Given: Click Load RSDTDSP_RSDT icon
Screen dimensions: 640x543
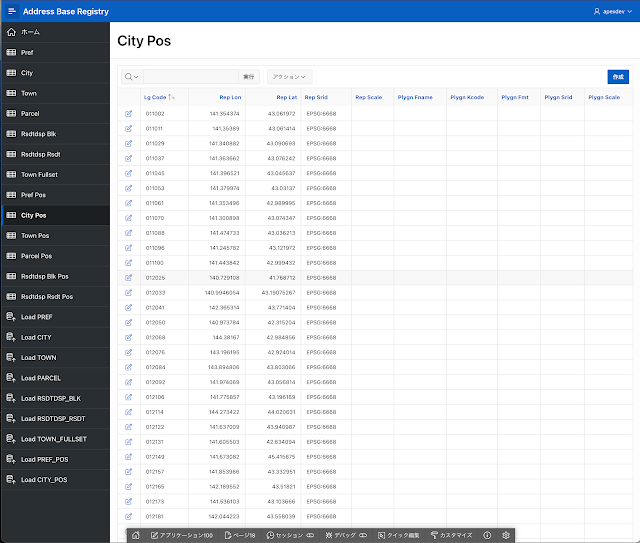Looking at the screenshot, I should [x=11, y=418].
